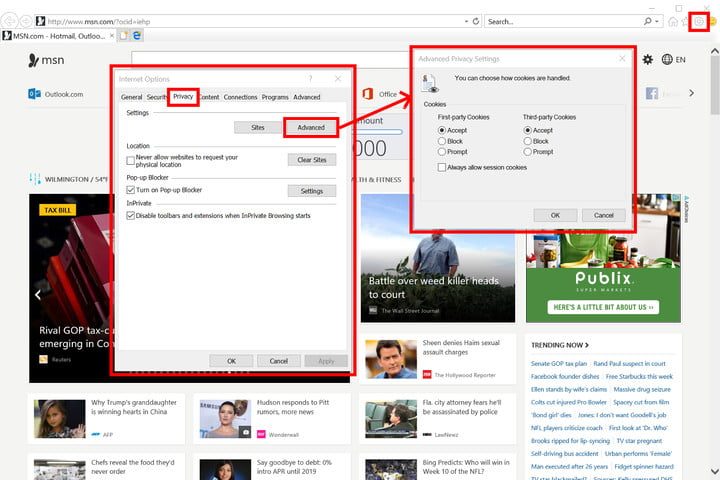Click the Internet Options help question mark
720x480 pixels.
310,79
